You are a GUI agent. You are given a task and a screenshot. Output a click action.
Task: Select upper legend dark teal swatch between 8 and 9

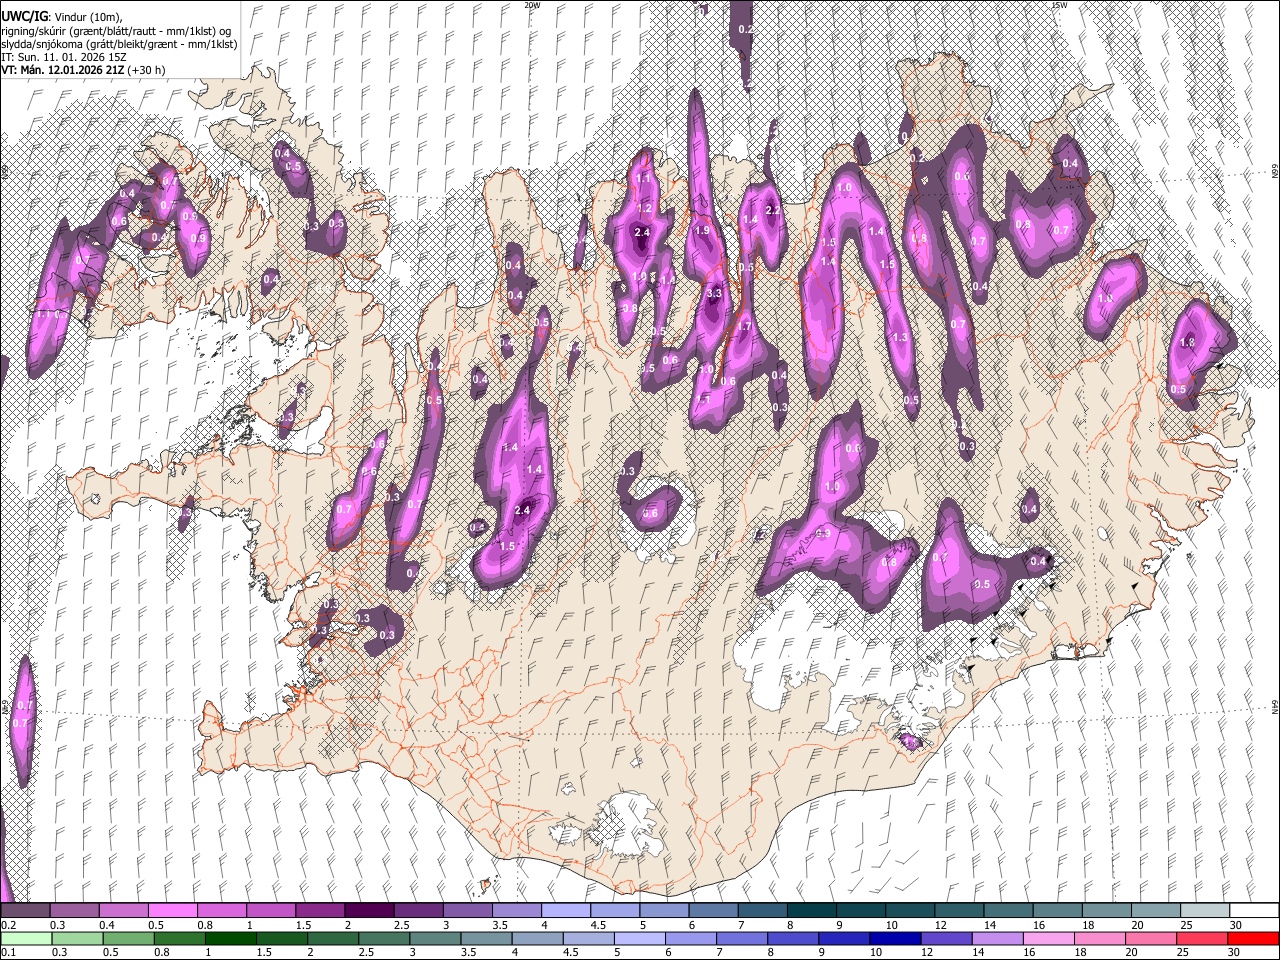[x=811, y=911]
